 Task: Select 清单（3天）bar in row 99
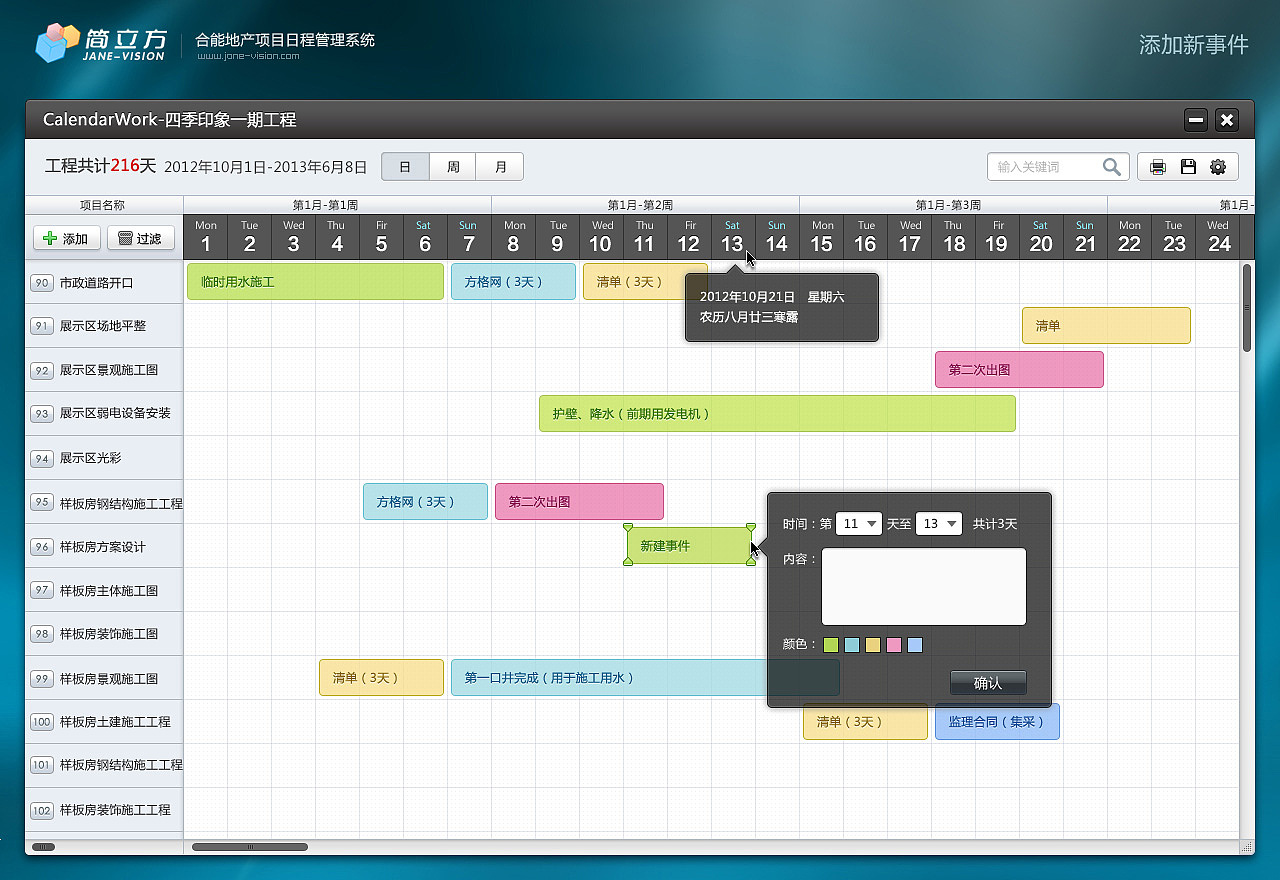click(x=381, y=677)
